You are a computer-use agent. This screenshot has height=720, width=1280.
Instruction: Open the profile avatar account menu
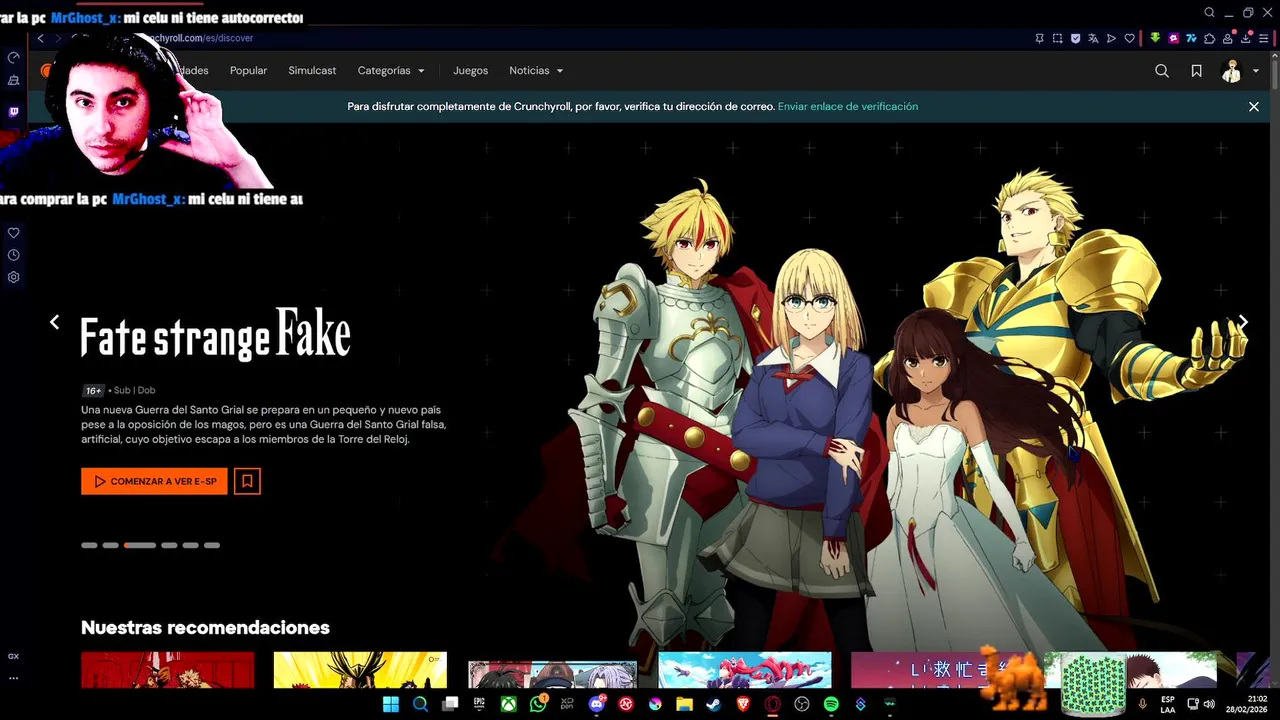(x=1240, y=71)
